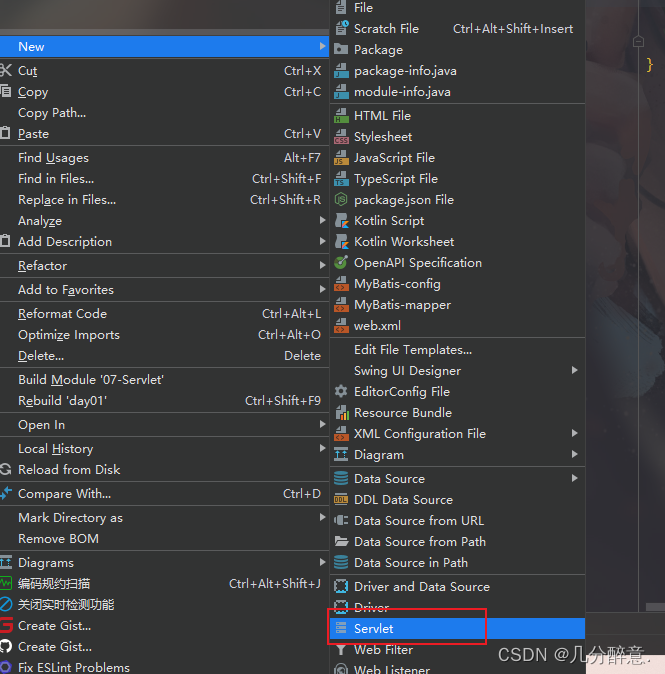Click the HTML File icon
This screenshot has height=674, width=665.
click(341, 116)
